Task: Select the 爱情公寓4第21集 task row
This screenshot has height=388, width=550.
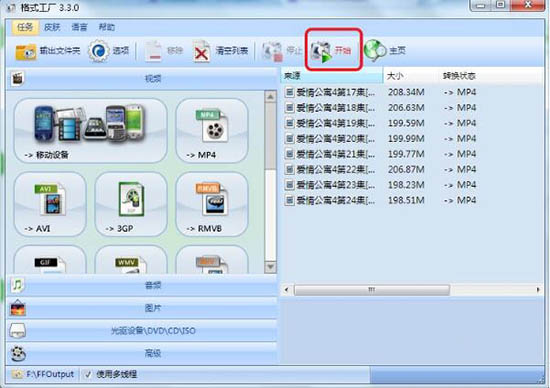Action: (x=412, y=154)
